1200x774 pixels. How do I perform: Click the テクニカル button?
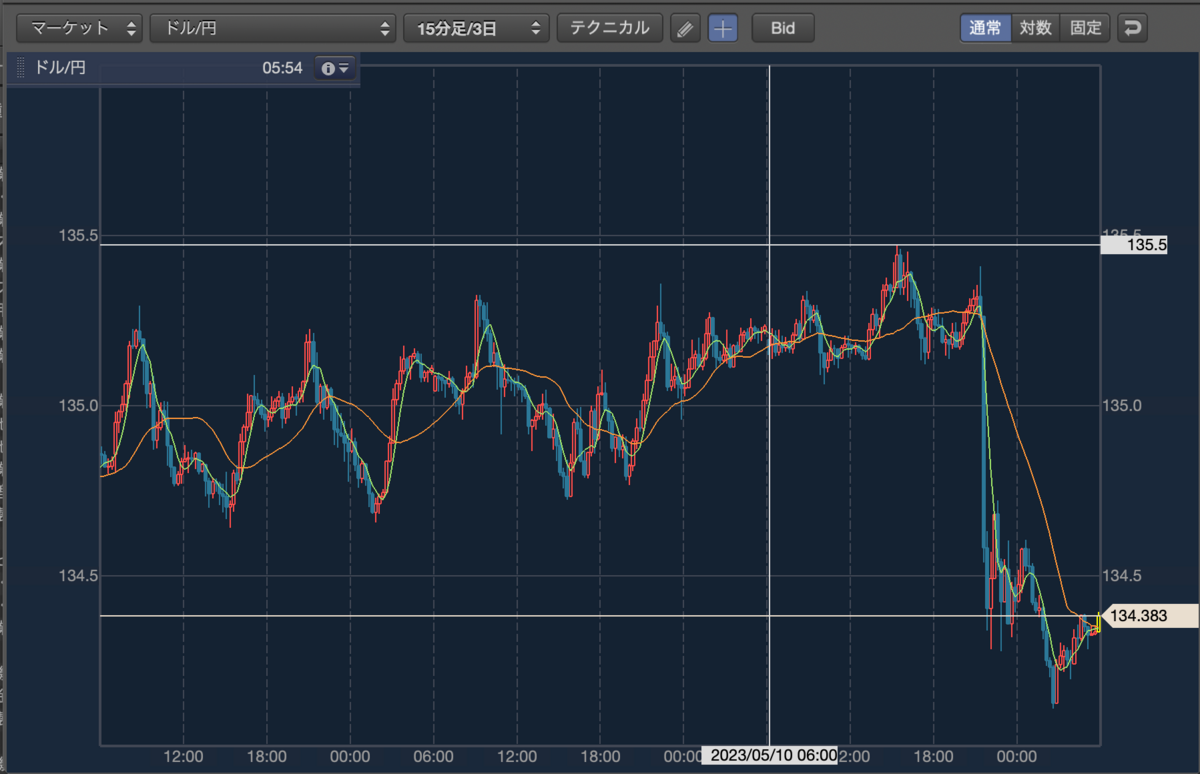(x=609, y=28)
